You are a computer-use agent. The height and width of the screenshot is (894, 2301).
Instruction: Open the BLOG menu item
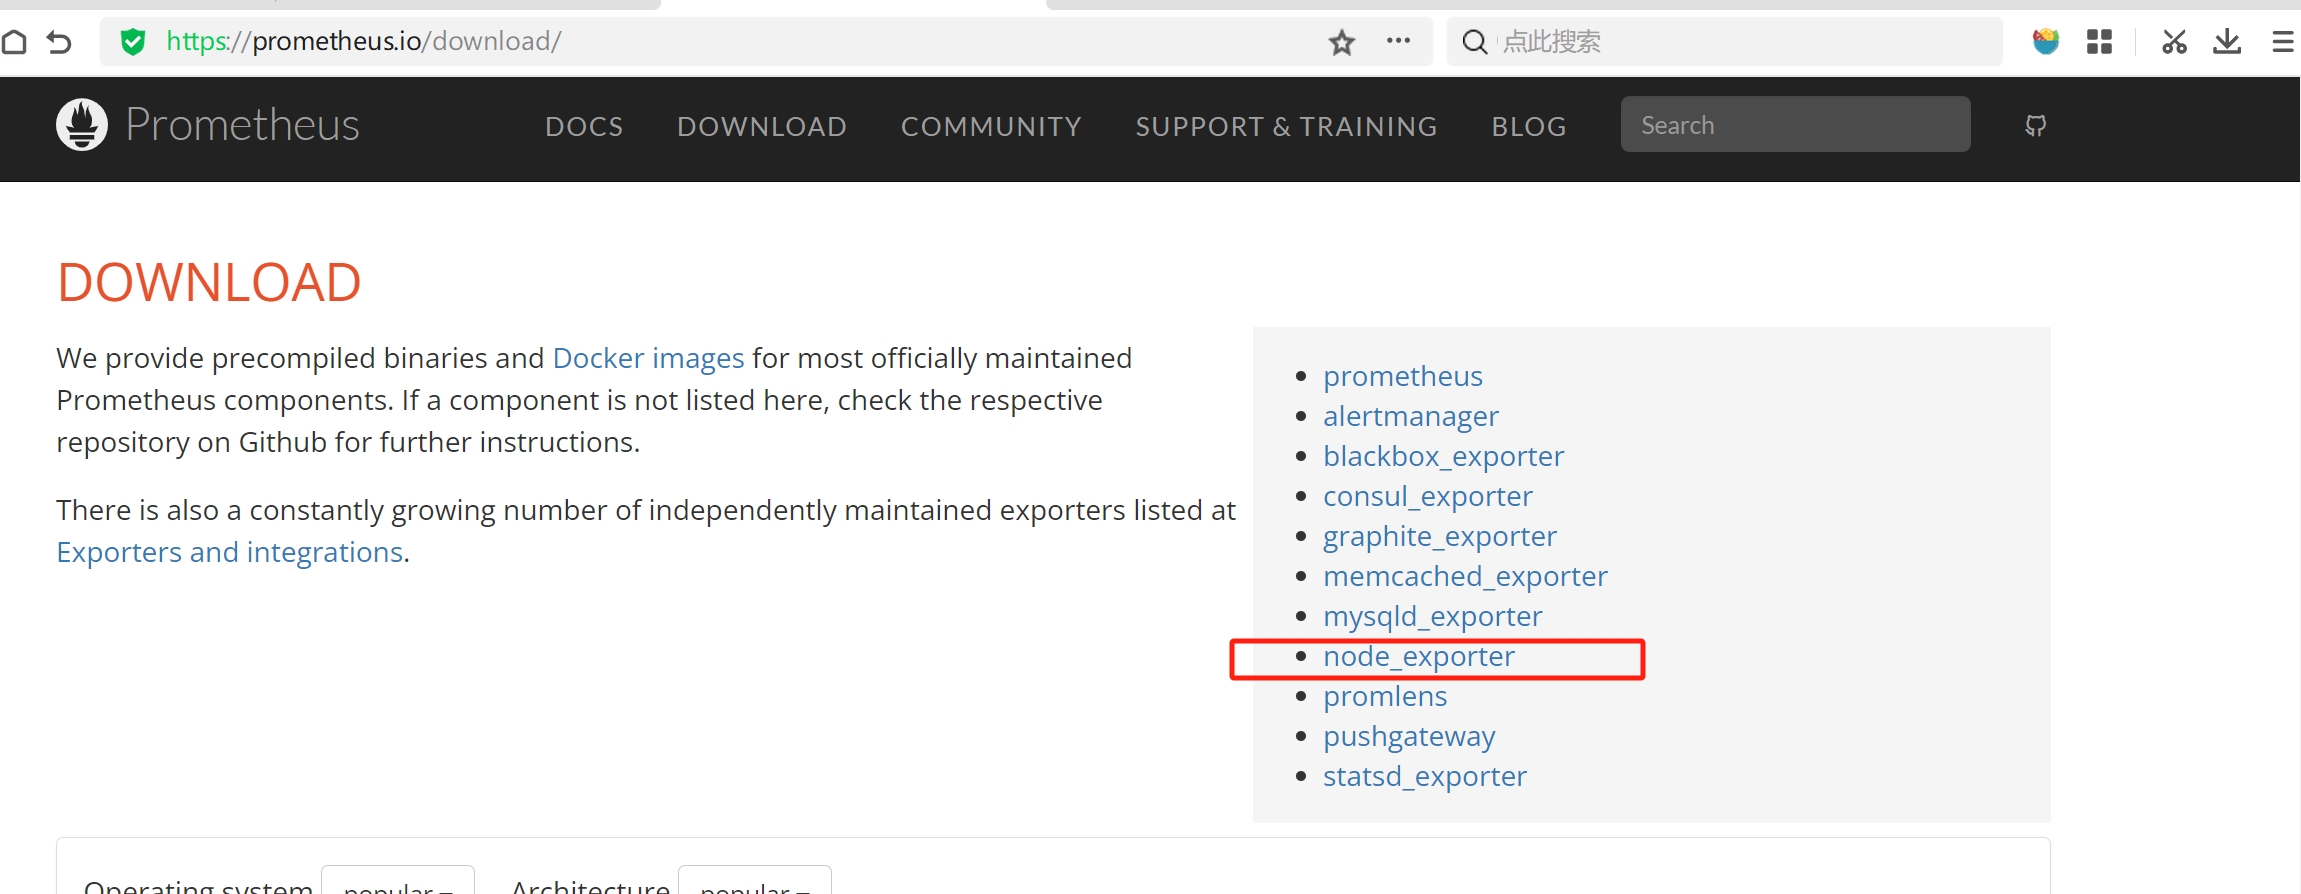point(1529,127)
